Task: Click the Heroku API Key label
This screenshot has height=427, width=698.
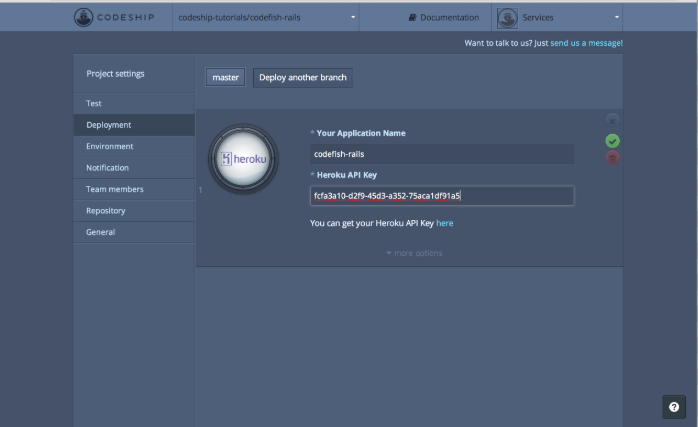Action: (x=346, y=175)
